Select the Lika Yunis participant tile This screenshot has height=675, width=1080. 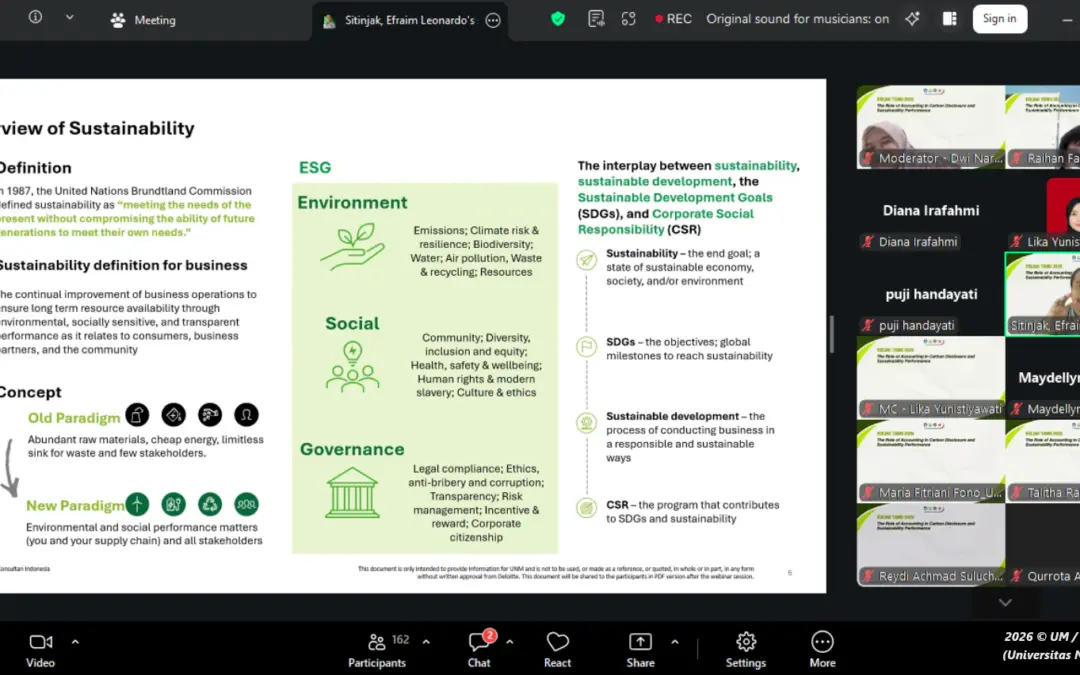tap(1043, 211)
